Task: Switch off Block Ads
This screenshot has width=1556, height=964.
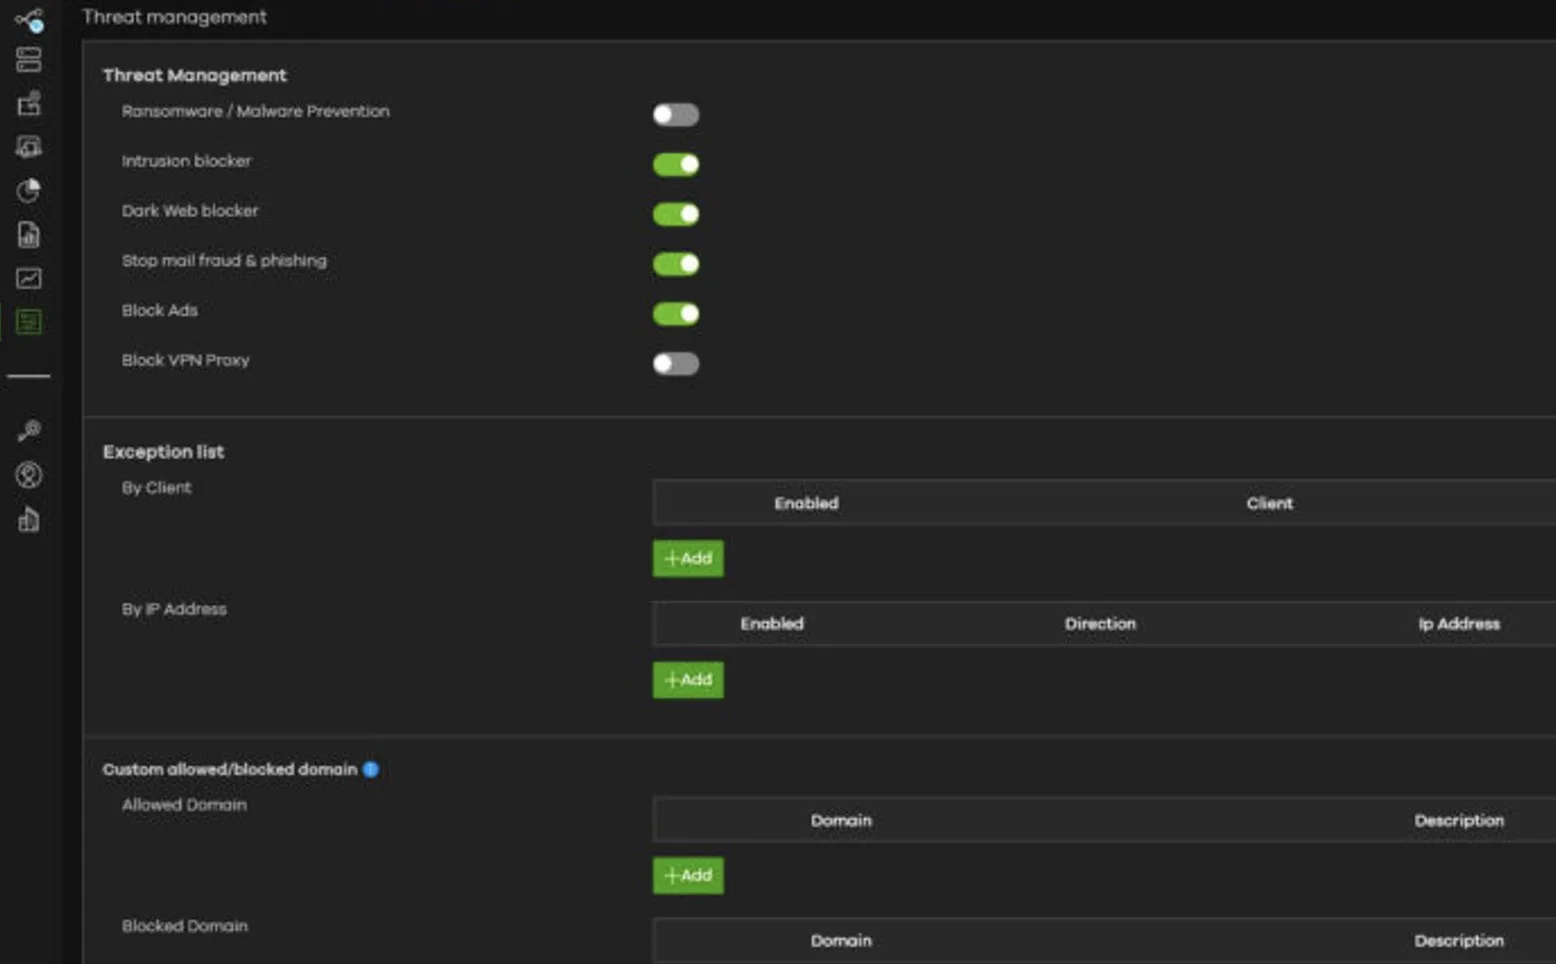Action: pyautogui.click(x=676, y=314)
